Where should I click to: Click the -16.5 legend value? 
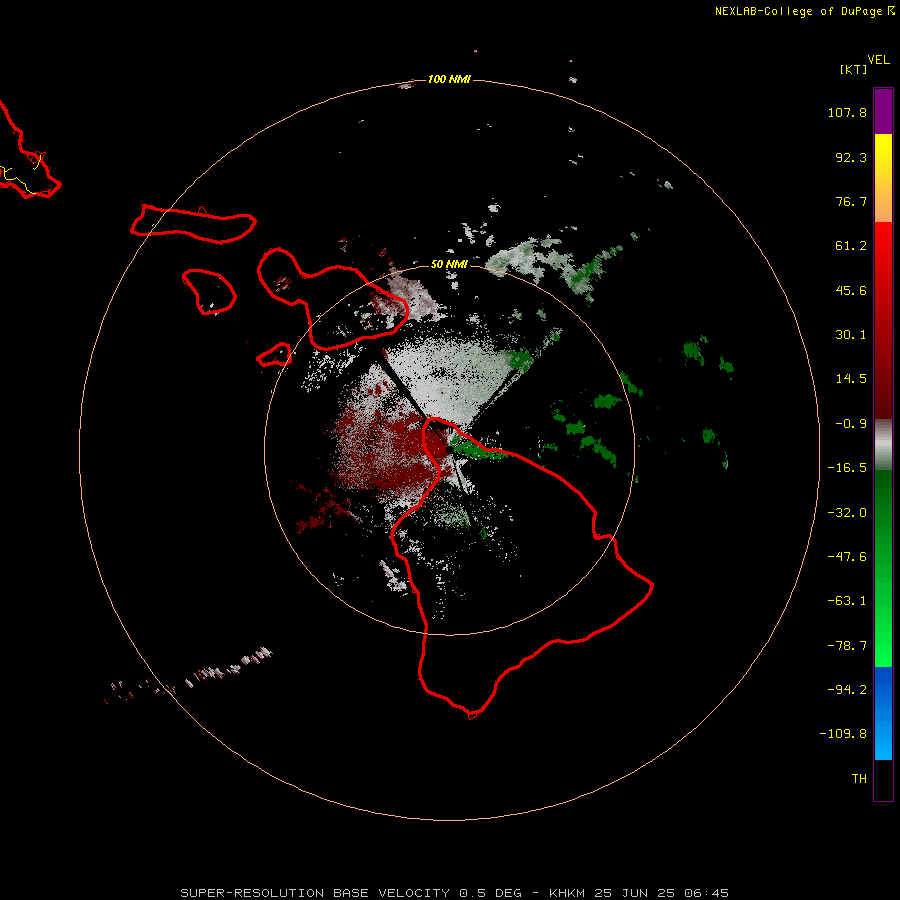(x=847, y=468)
